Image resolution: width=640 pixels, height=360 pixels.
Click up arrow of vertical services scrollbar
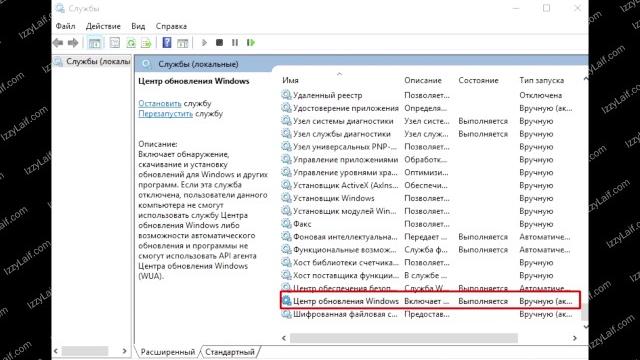coord(586,79)
